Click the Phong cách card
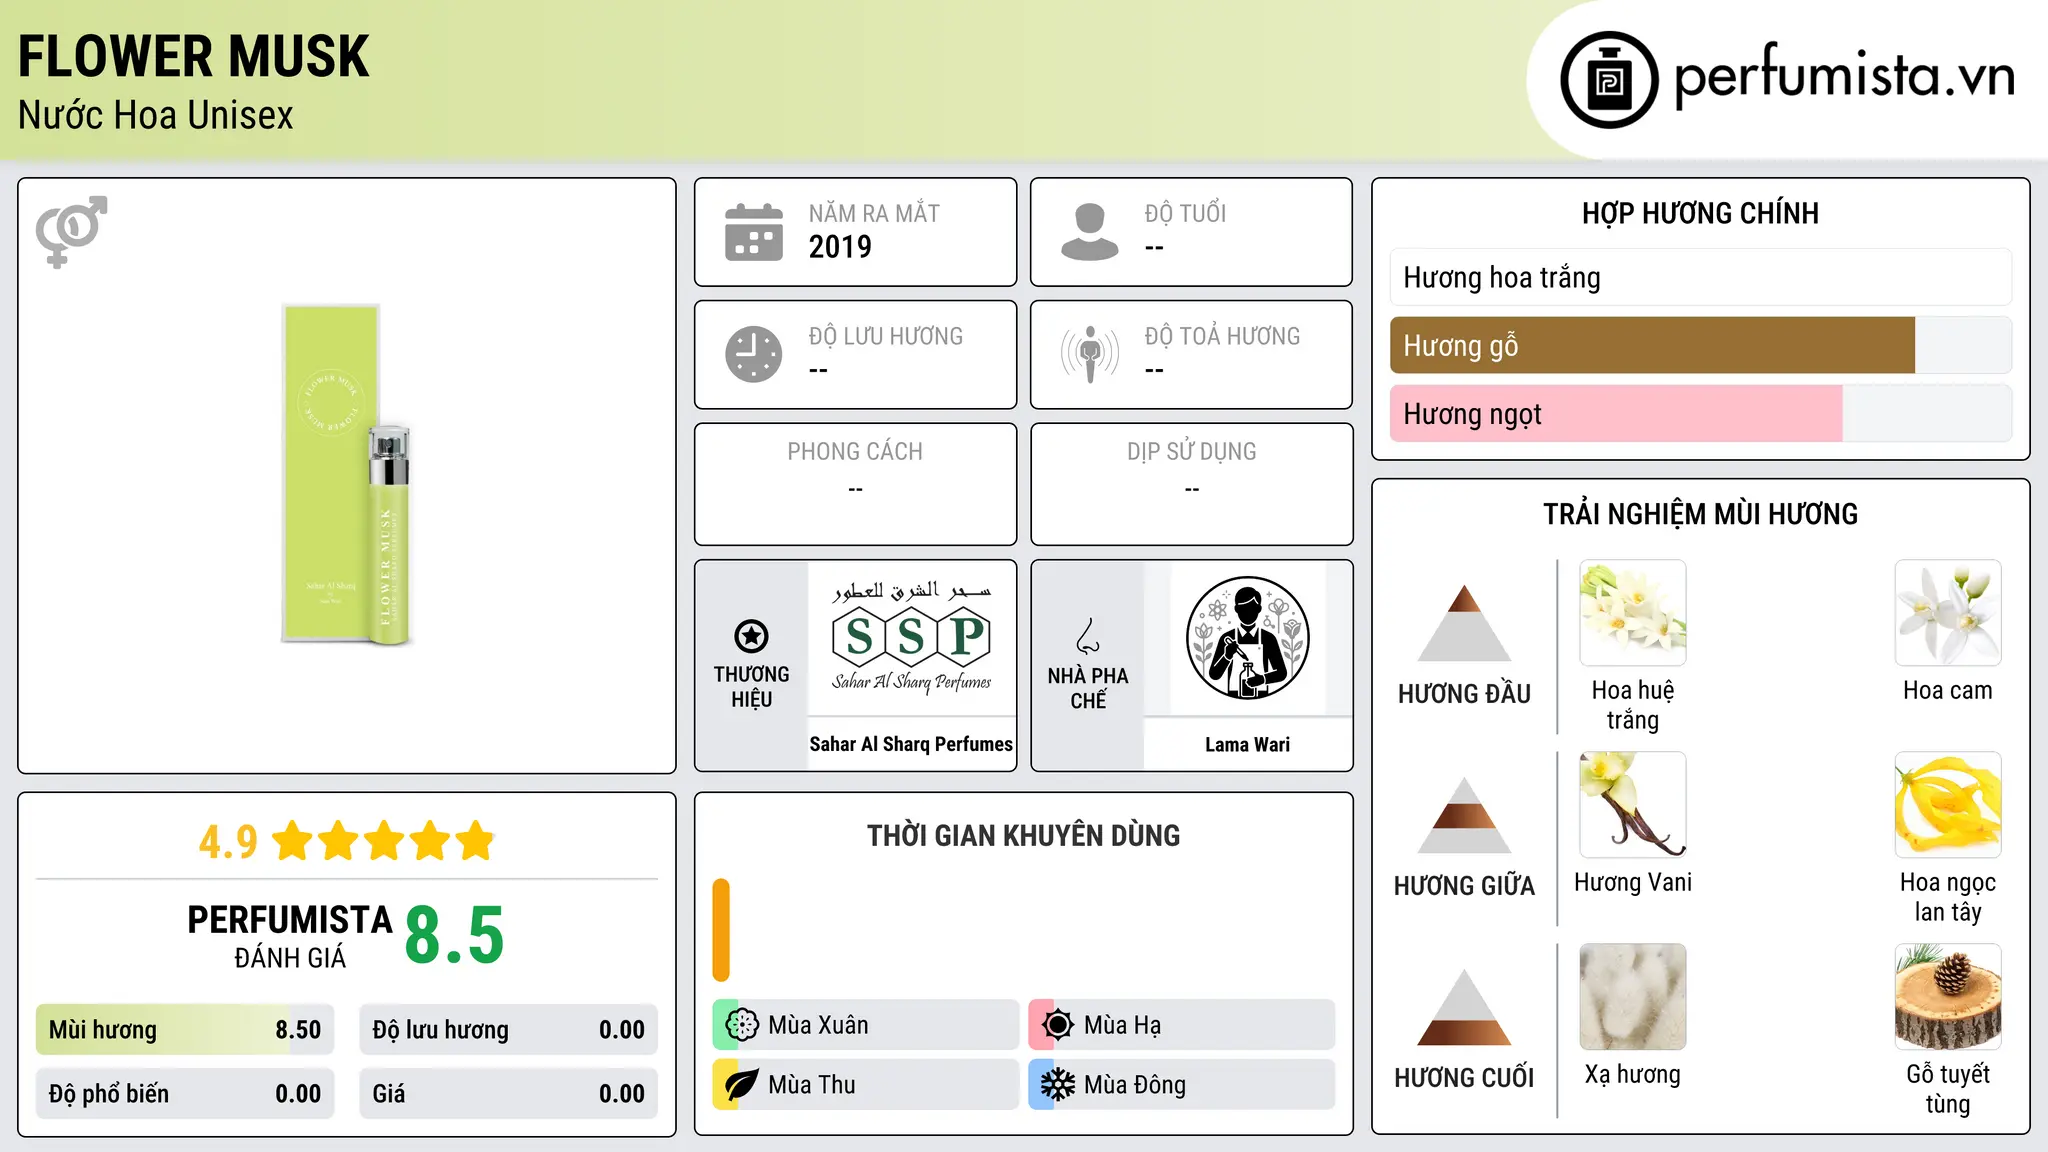This screenshot has height=1152, width=2048. click(x=855, y=484)
